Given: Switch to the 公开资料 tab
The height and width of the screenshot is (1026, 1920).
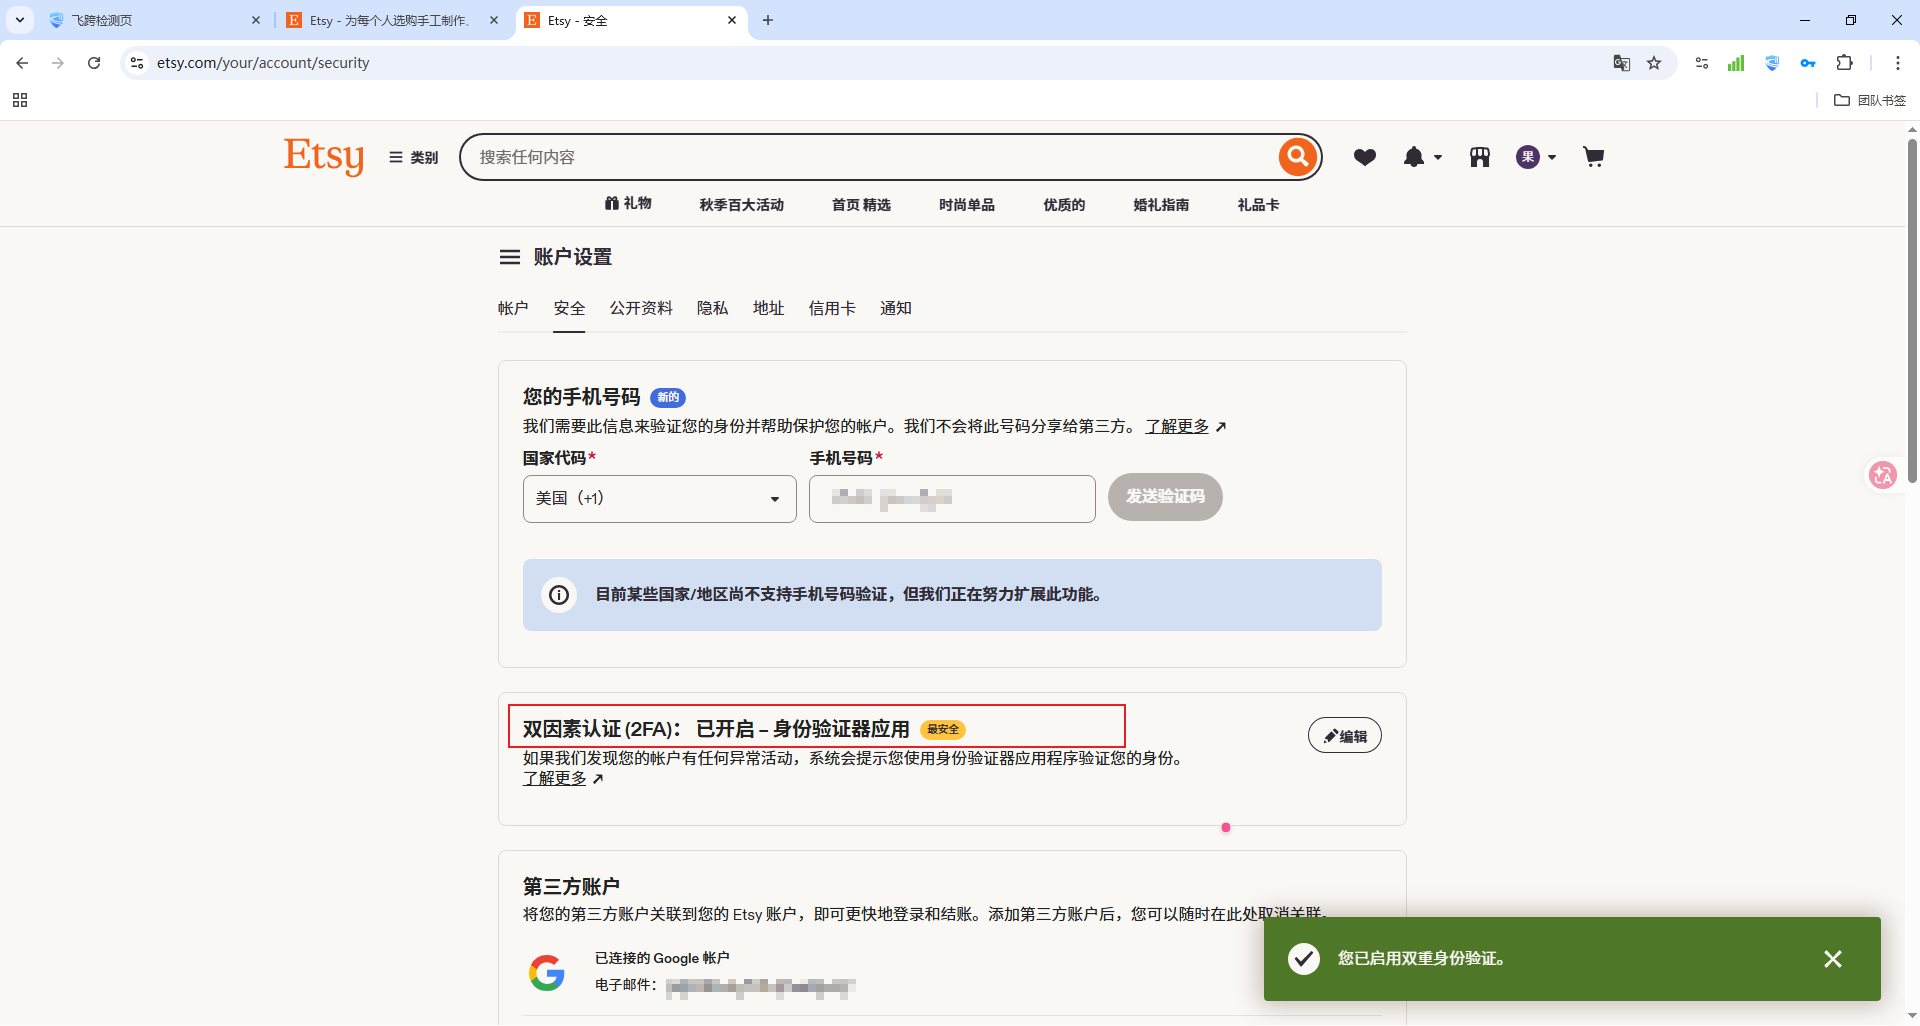Looking at the screenshot, I should 641,308.
